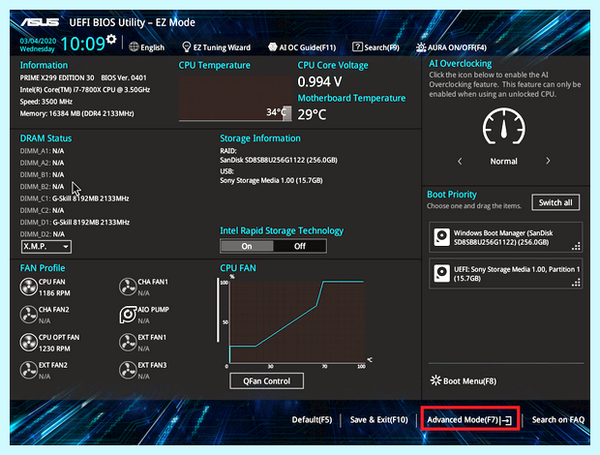Open QFan Control

[x=267, y=381]
